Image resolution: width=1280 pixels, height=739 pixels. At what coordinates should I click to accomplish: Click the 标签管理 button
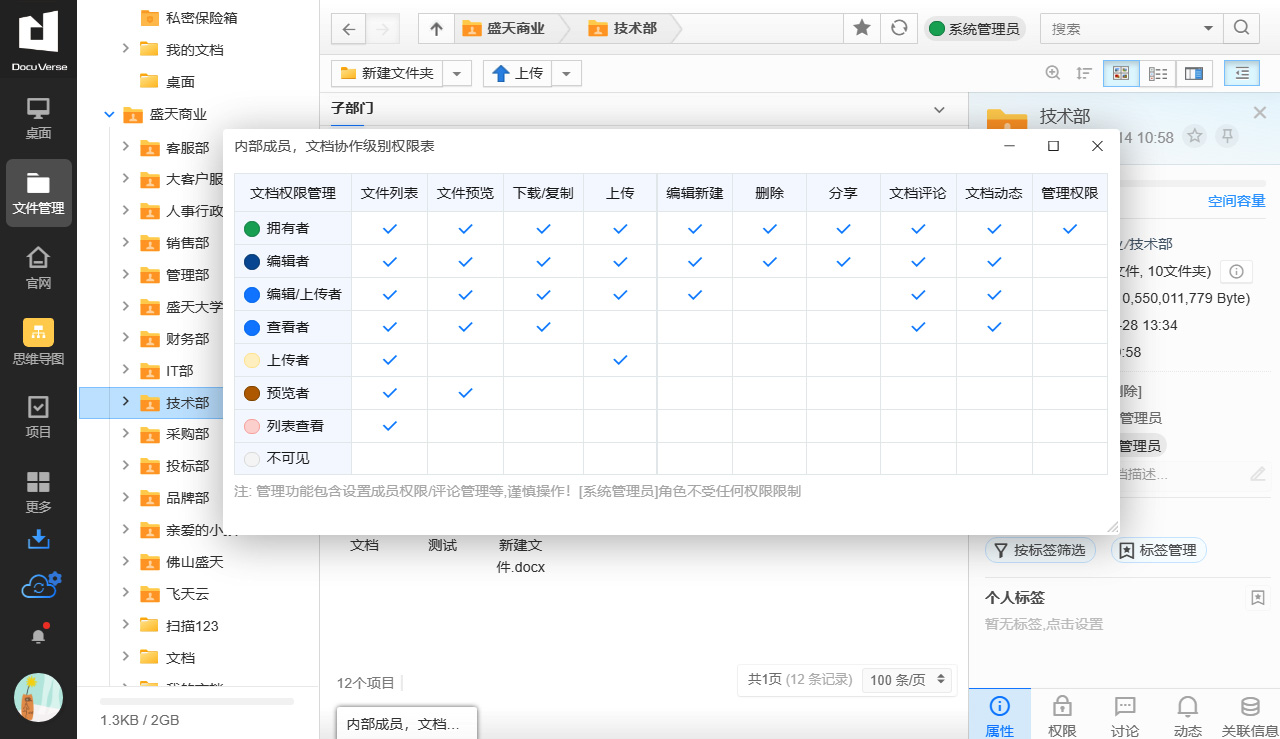click(x=1158, y=550)
